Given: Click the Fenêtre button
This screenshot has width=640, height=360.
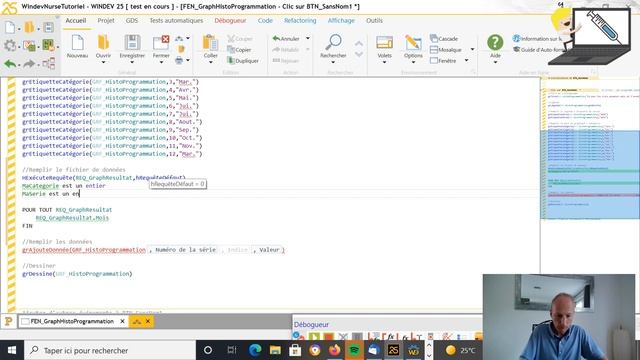Looking at the screenshot, I should click(x=443, y=60).
